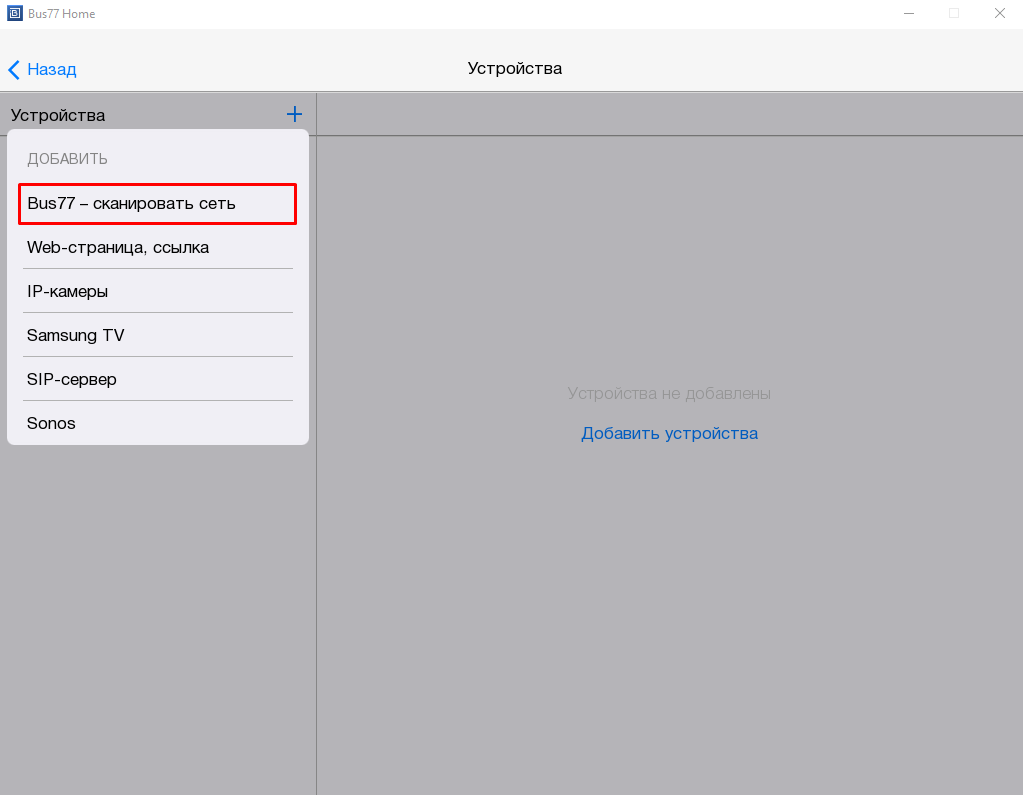Screen dimensions: 1023x795
Task: Minimize the Bus77 Home window
Action: pos(908,14)
